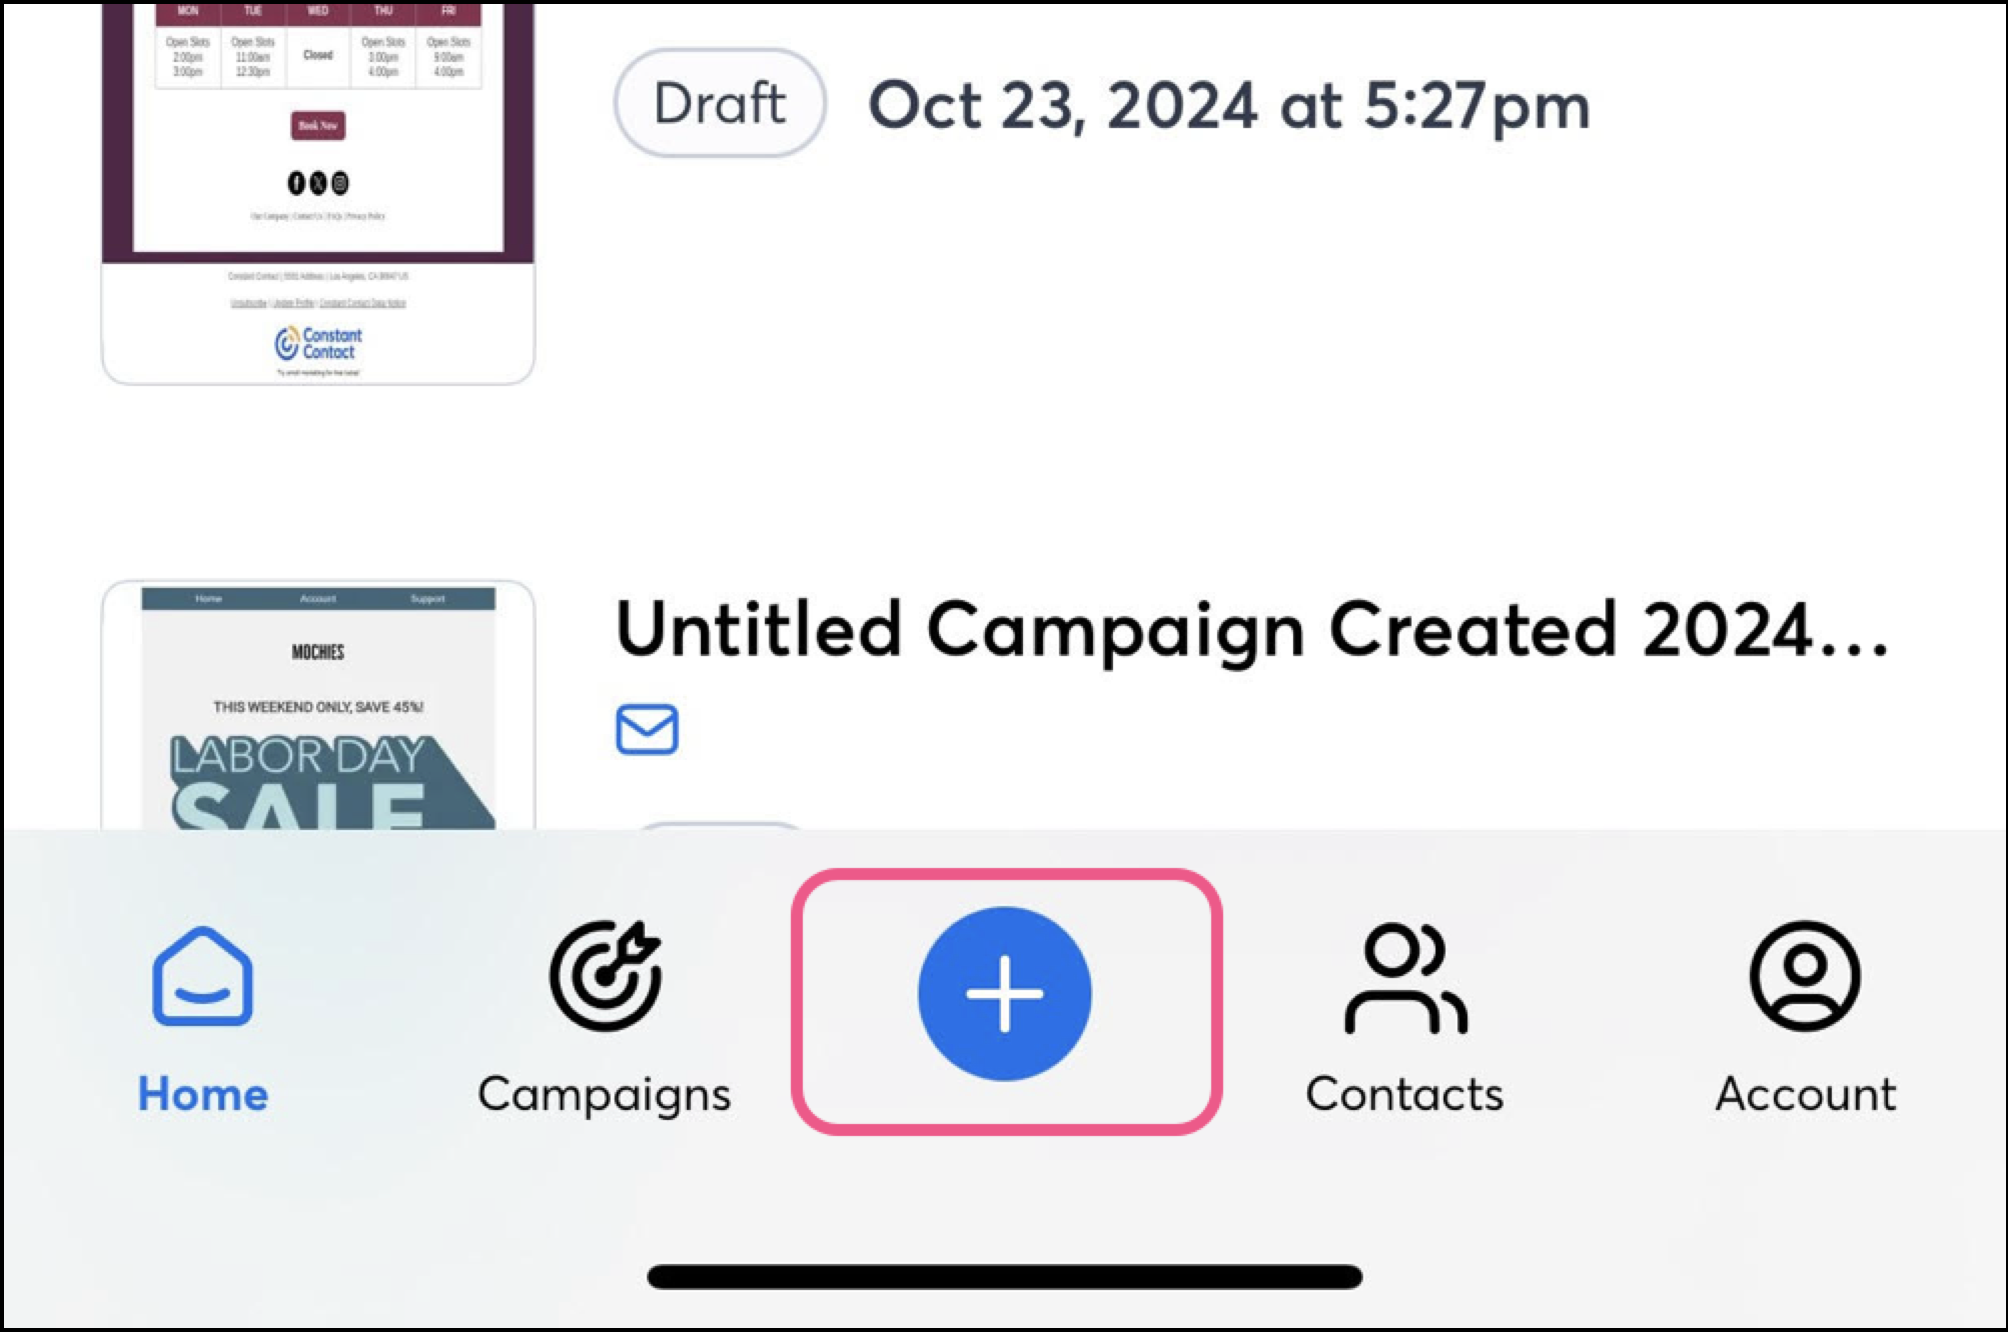This screenshot has width=2008, height=1332.
Task: Open Campaigns via the target icon
Action: click(605, 976)
